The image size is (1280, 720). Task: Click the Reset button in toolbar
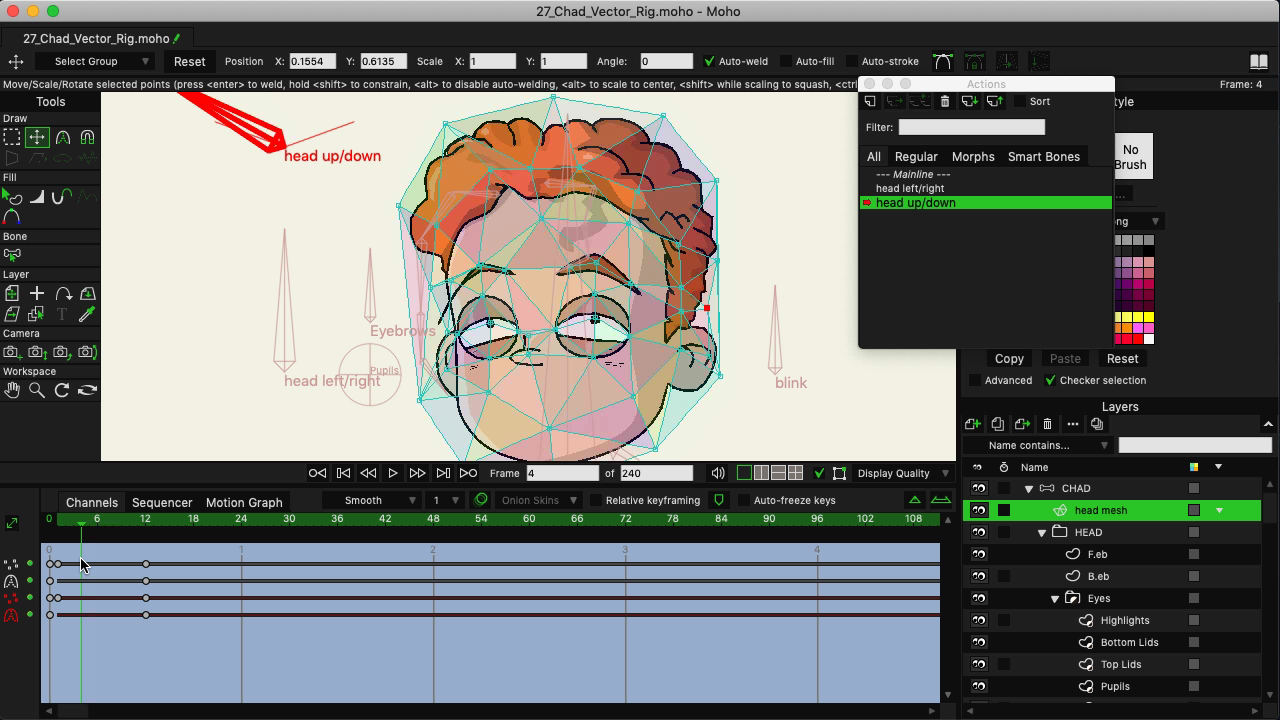coord(189,61)
